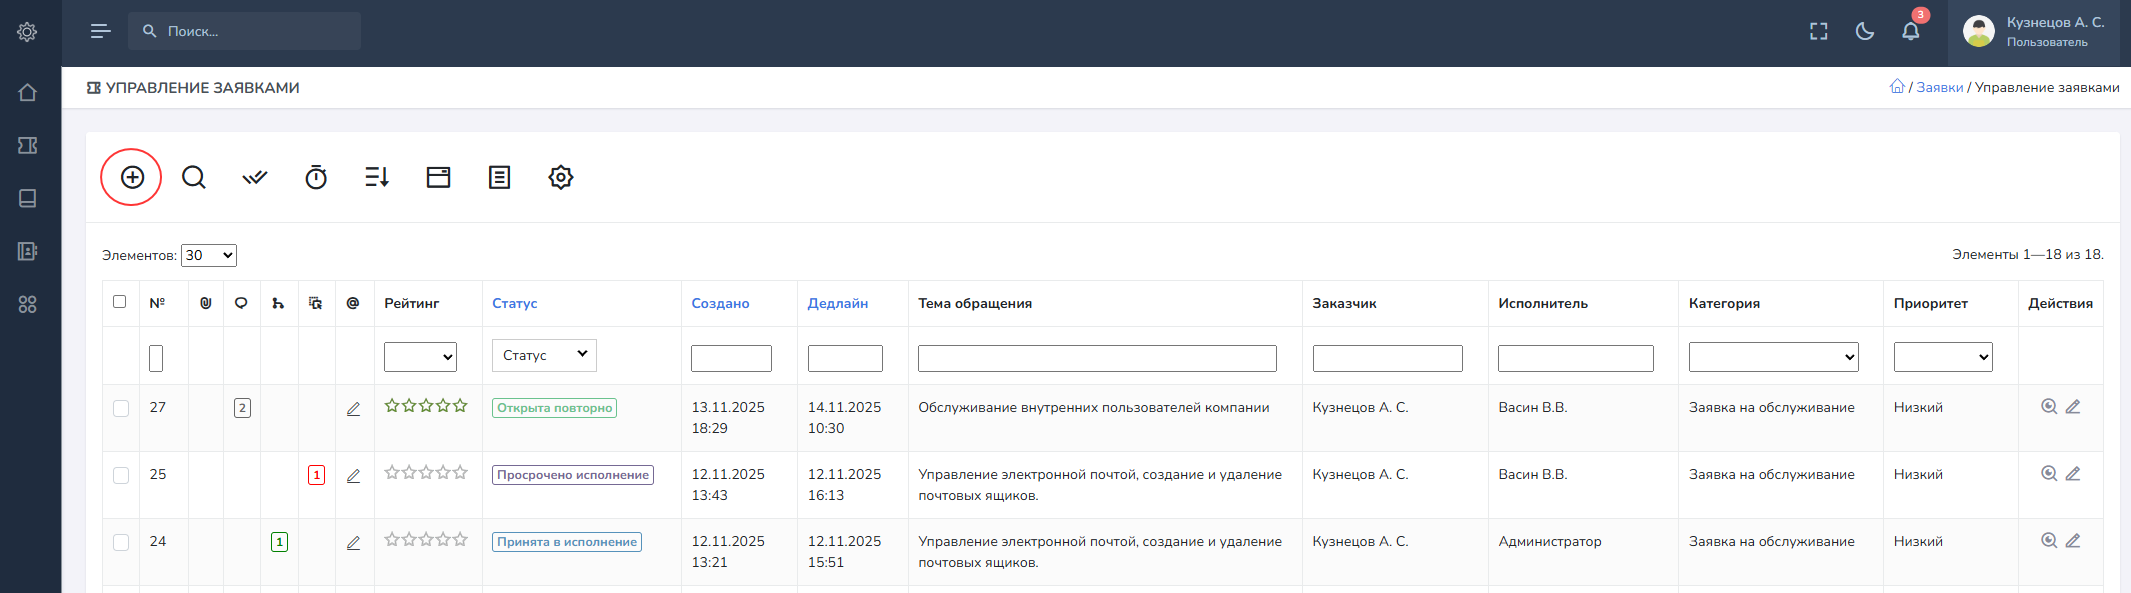Click the add new ticket plus icon
Image resolution: width=2131 pixels, height=593 pixels.
132,177
